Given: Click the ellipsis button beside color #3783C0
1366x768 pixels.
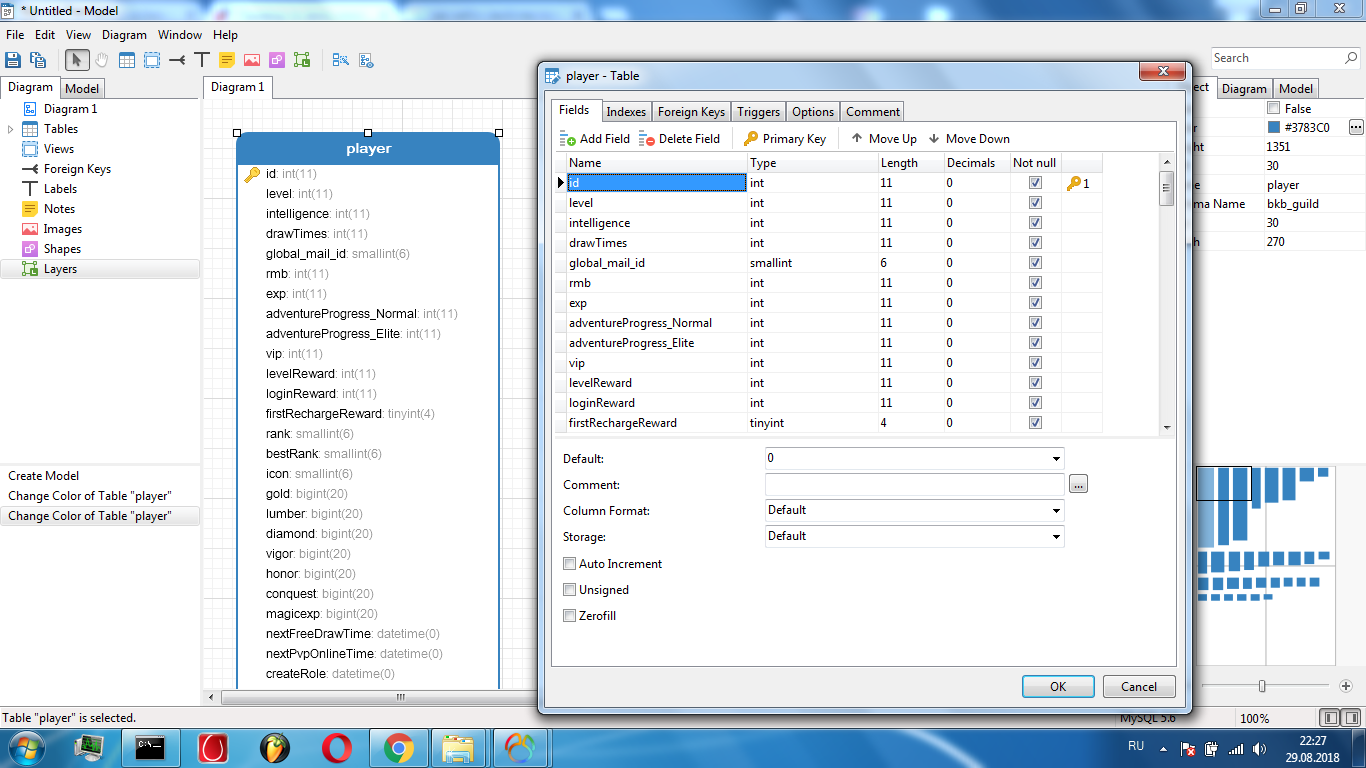Looking at the screenshot, I should pyautogui.click(x=1356, y=127).
